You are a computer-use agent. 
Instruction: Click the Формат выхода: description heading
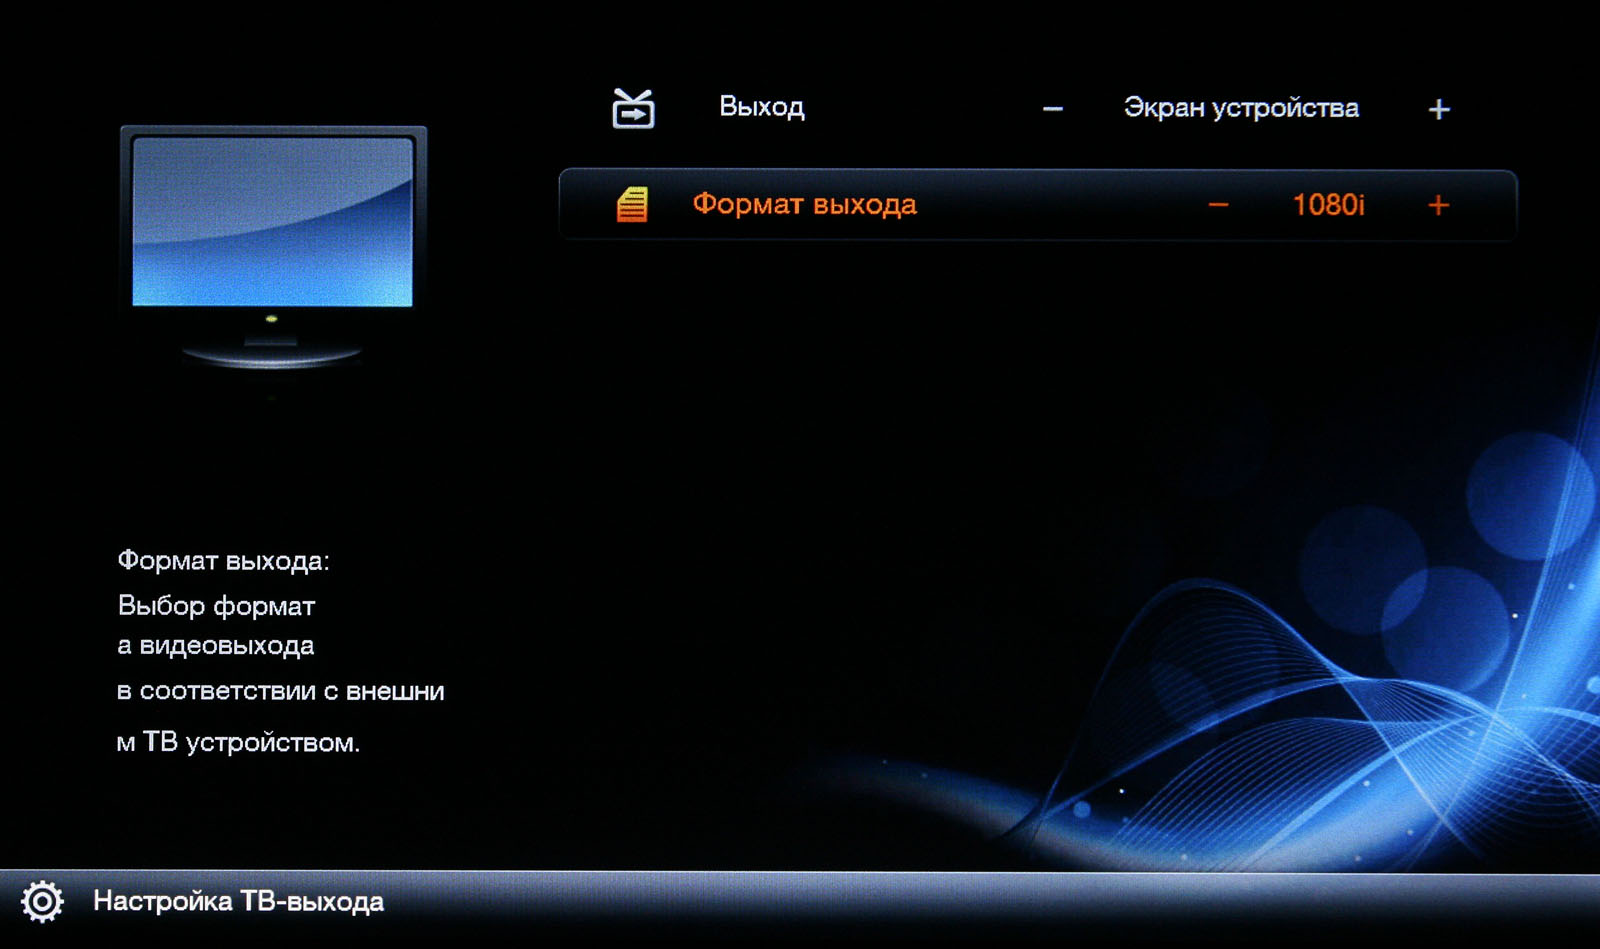pyautogui.click(x=223, y=561)
